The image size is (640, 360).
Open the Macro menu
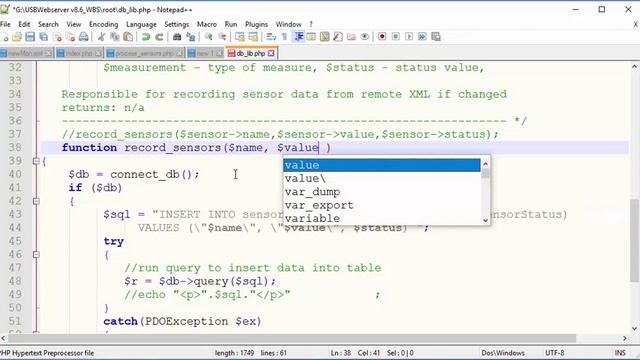pos(207,24)
